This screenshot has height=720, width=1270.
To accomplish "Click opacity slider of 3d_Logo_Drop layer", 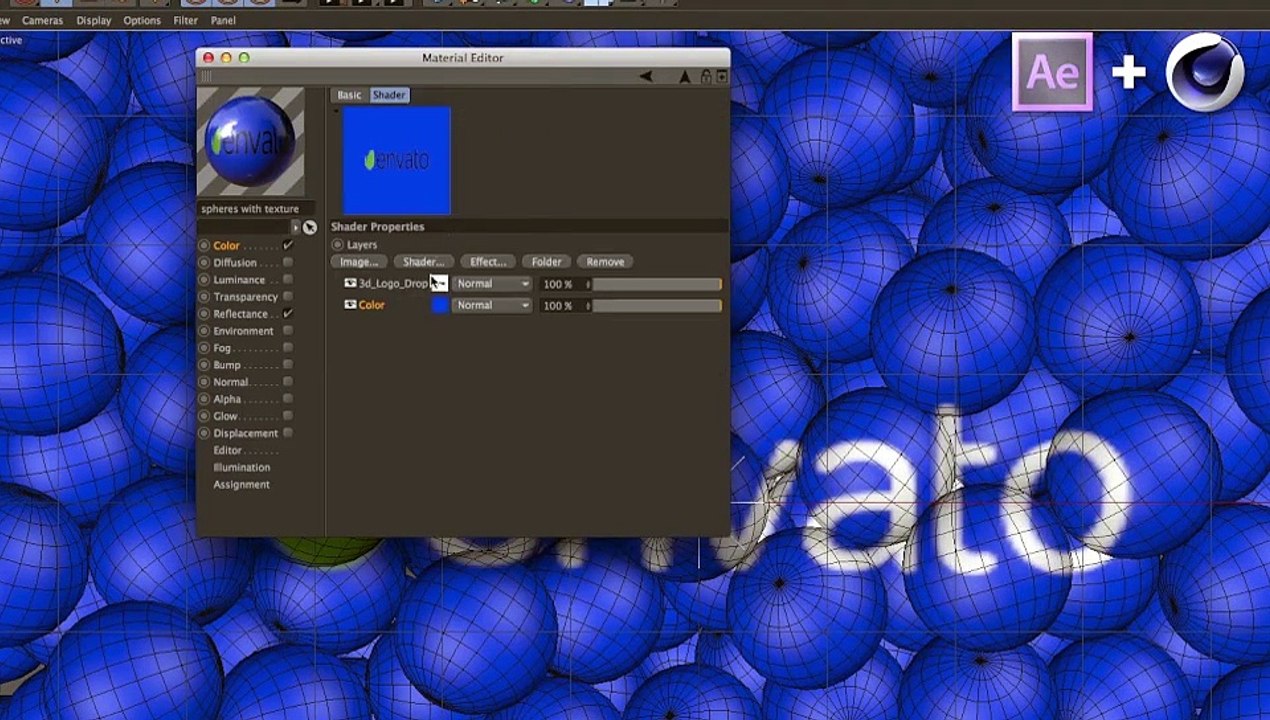I will point(657,284).
